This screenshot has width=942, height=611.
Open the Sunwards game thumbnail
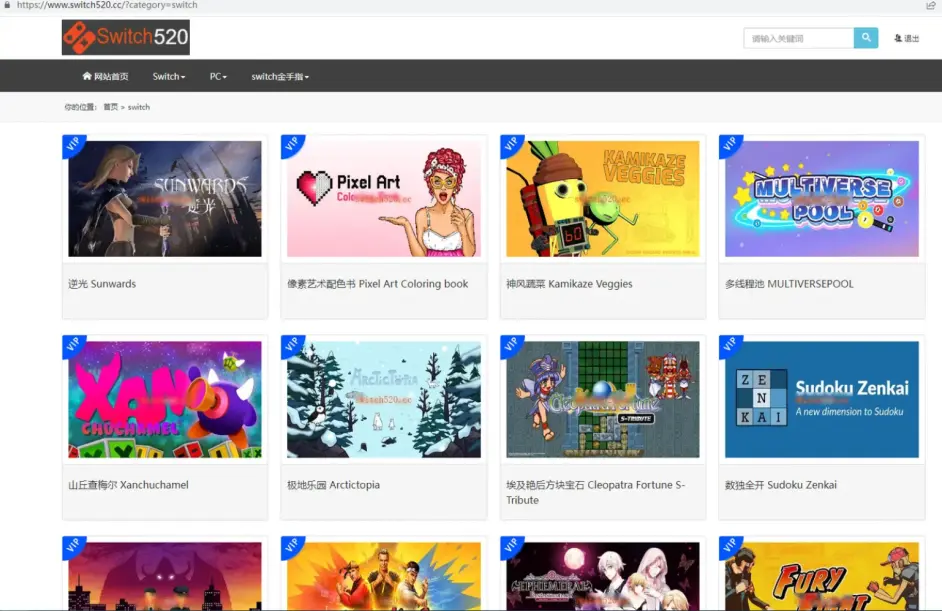point(165,199)
